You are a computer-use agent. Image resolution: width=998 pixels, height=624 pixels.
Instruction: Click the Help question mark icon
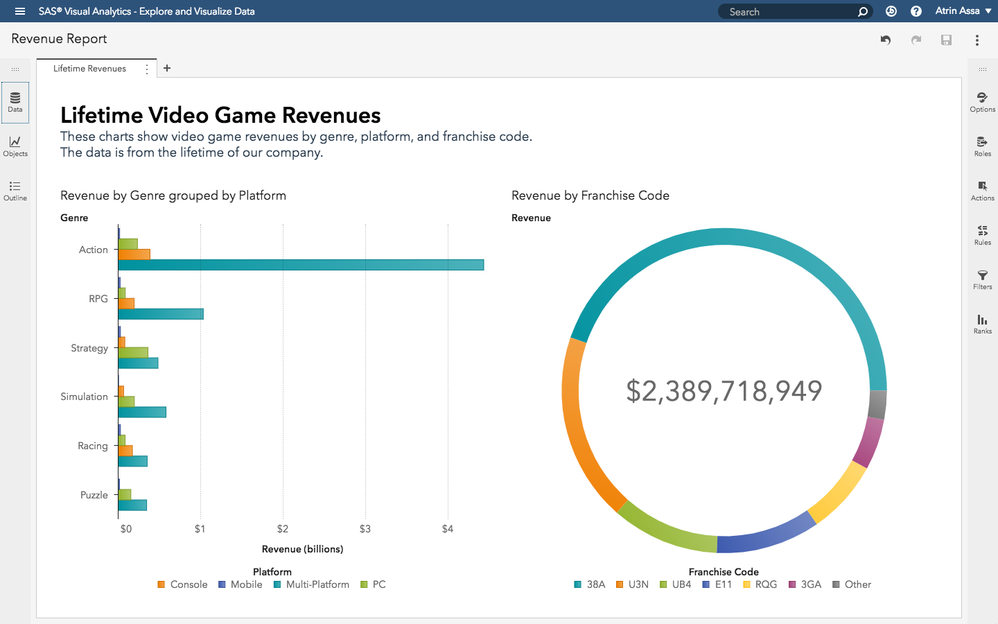(x=916, y=11)
